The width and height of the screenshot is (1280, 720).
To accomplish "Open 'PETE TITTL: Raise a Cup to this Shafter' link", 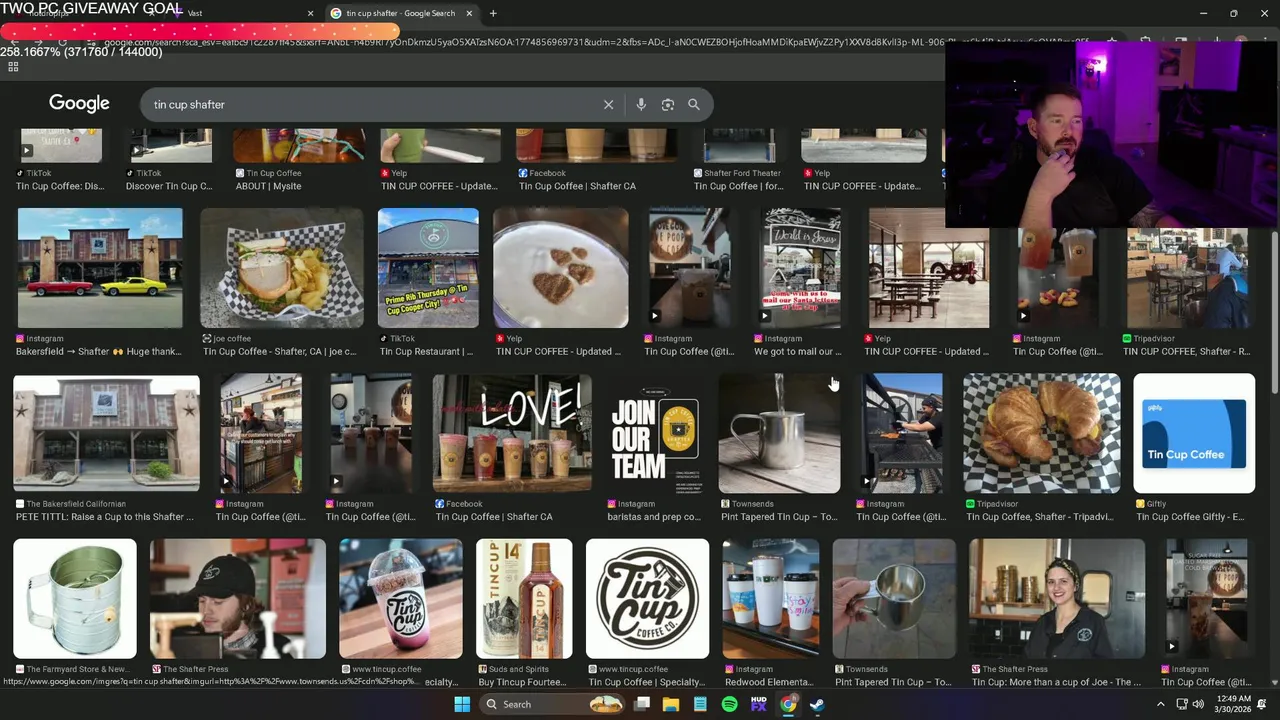I will [105, 517].
